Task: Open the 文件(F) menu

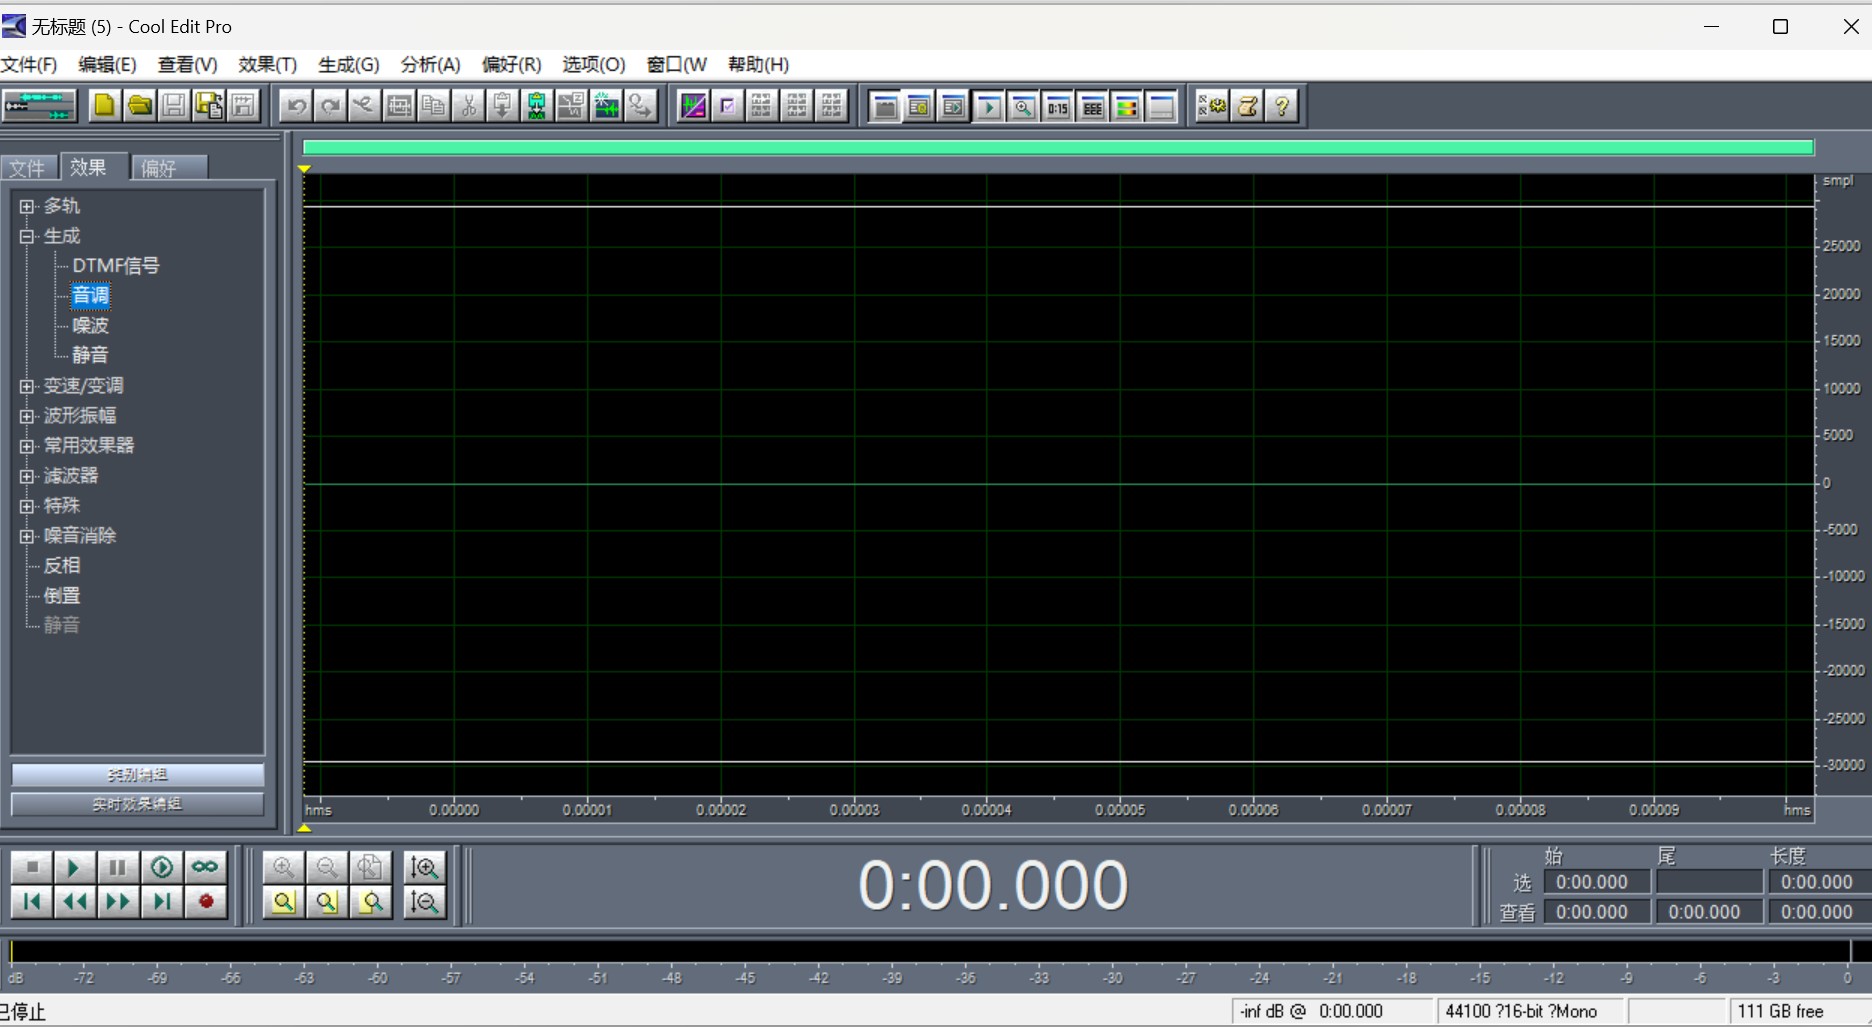Action: (x=29, y=65)
